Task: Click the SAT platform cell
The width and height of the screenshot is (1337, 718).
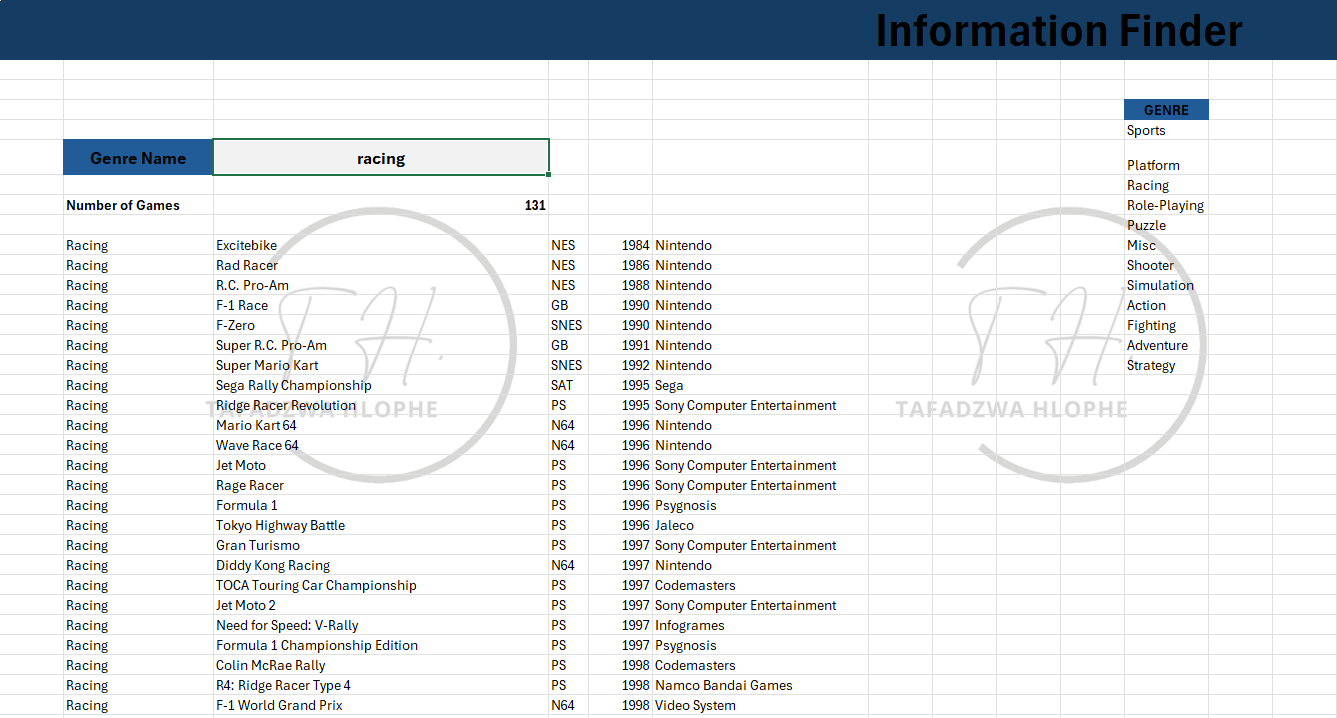Action: (562, 385)
